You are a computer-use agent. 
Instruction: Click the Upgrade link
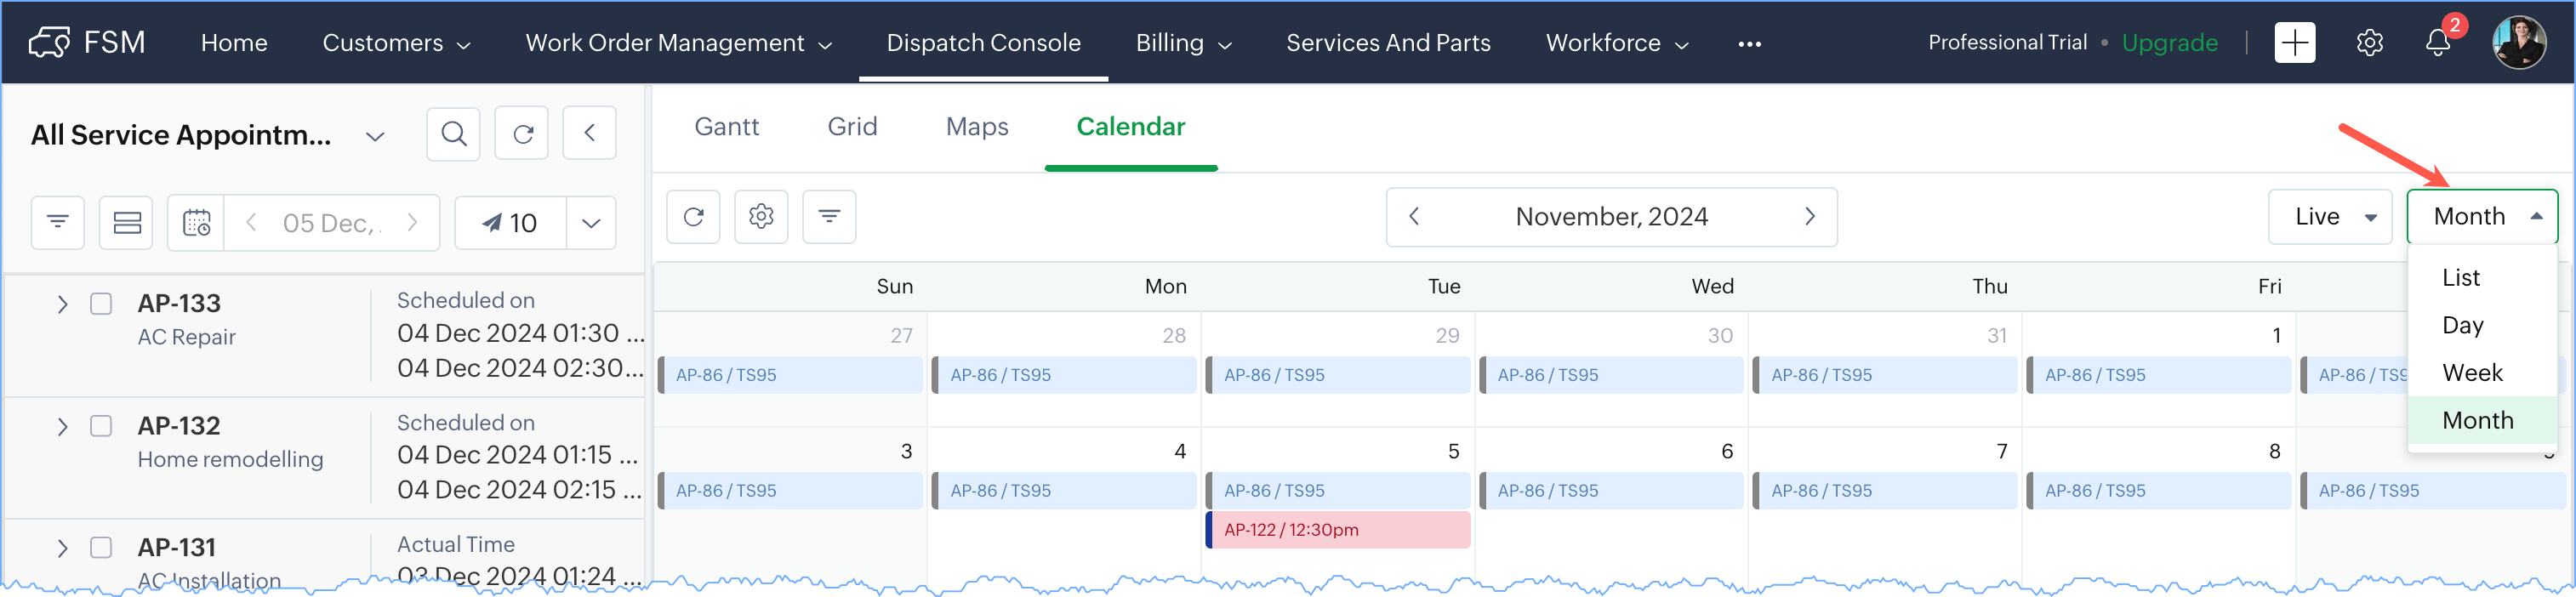point(2169,43)
